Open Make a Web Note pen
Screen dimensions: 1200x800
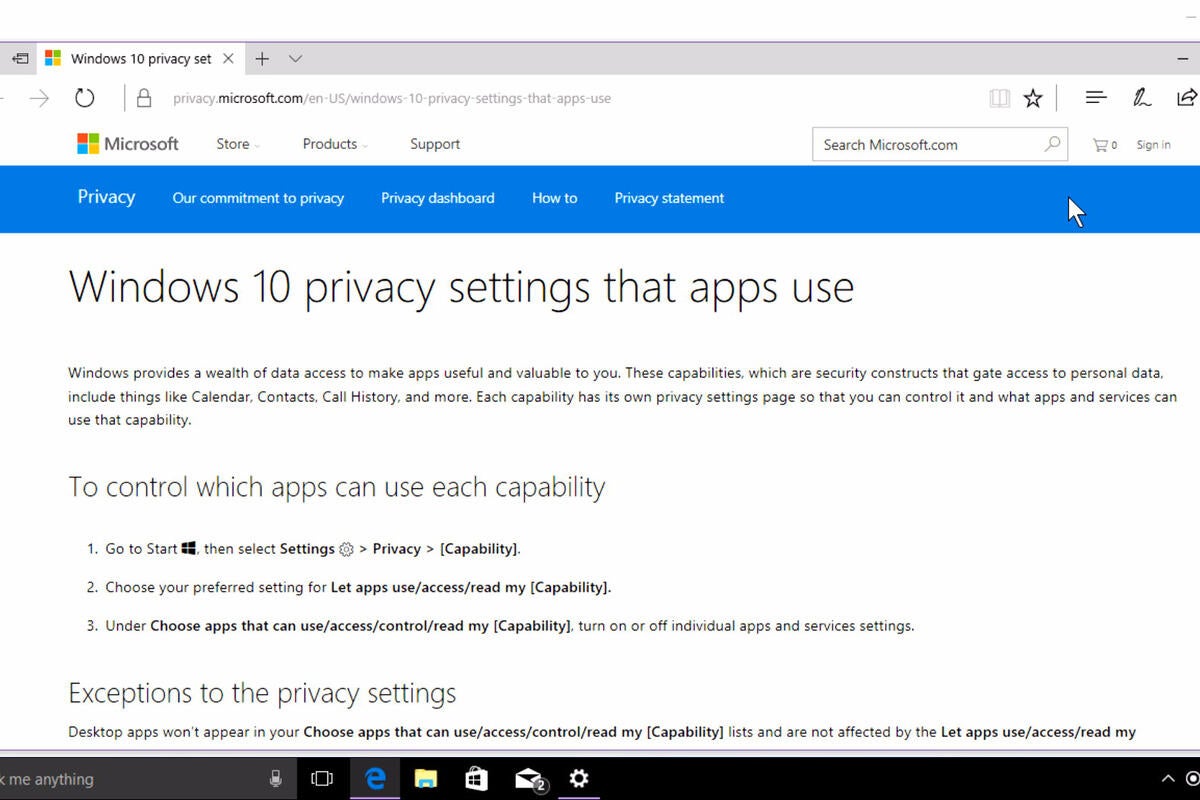(1141, 97)
